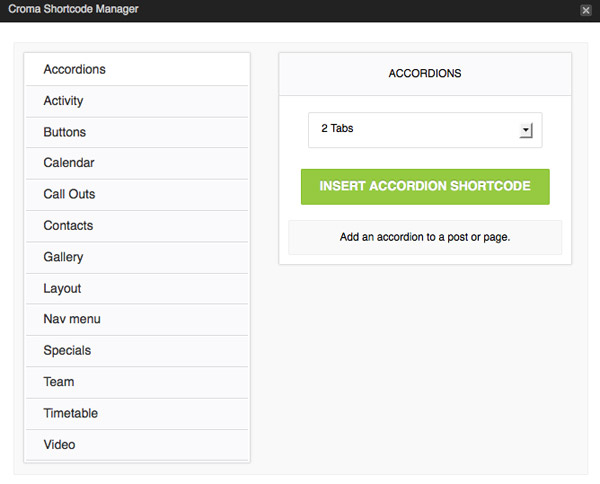The height and width of the screenshot is (484, 600).
Task: Open the Team shortcode option
Action: pyautogui.click(x=137, y=382)
